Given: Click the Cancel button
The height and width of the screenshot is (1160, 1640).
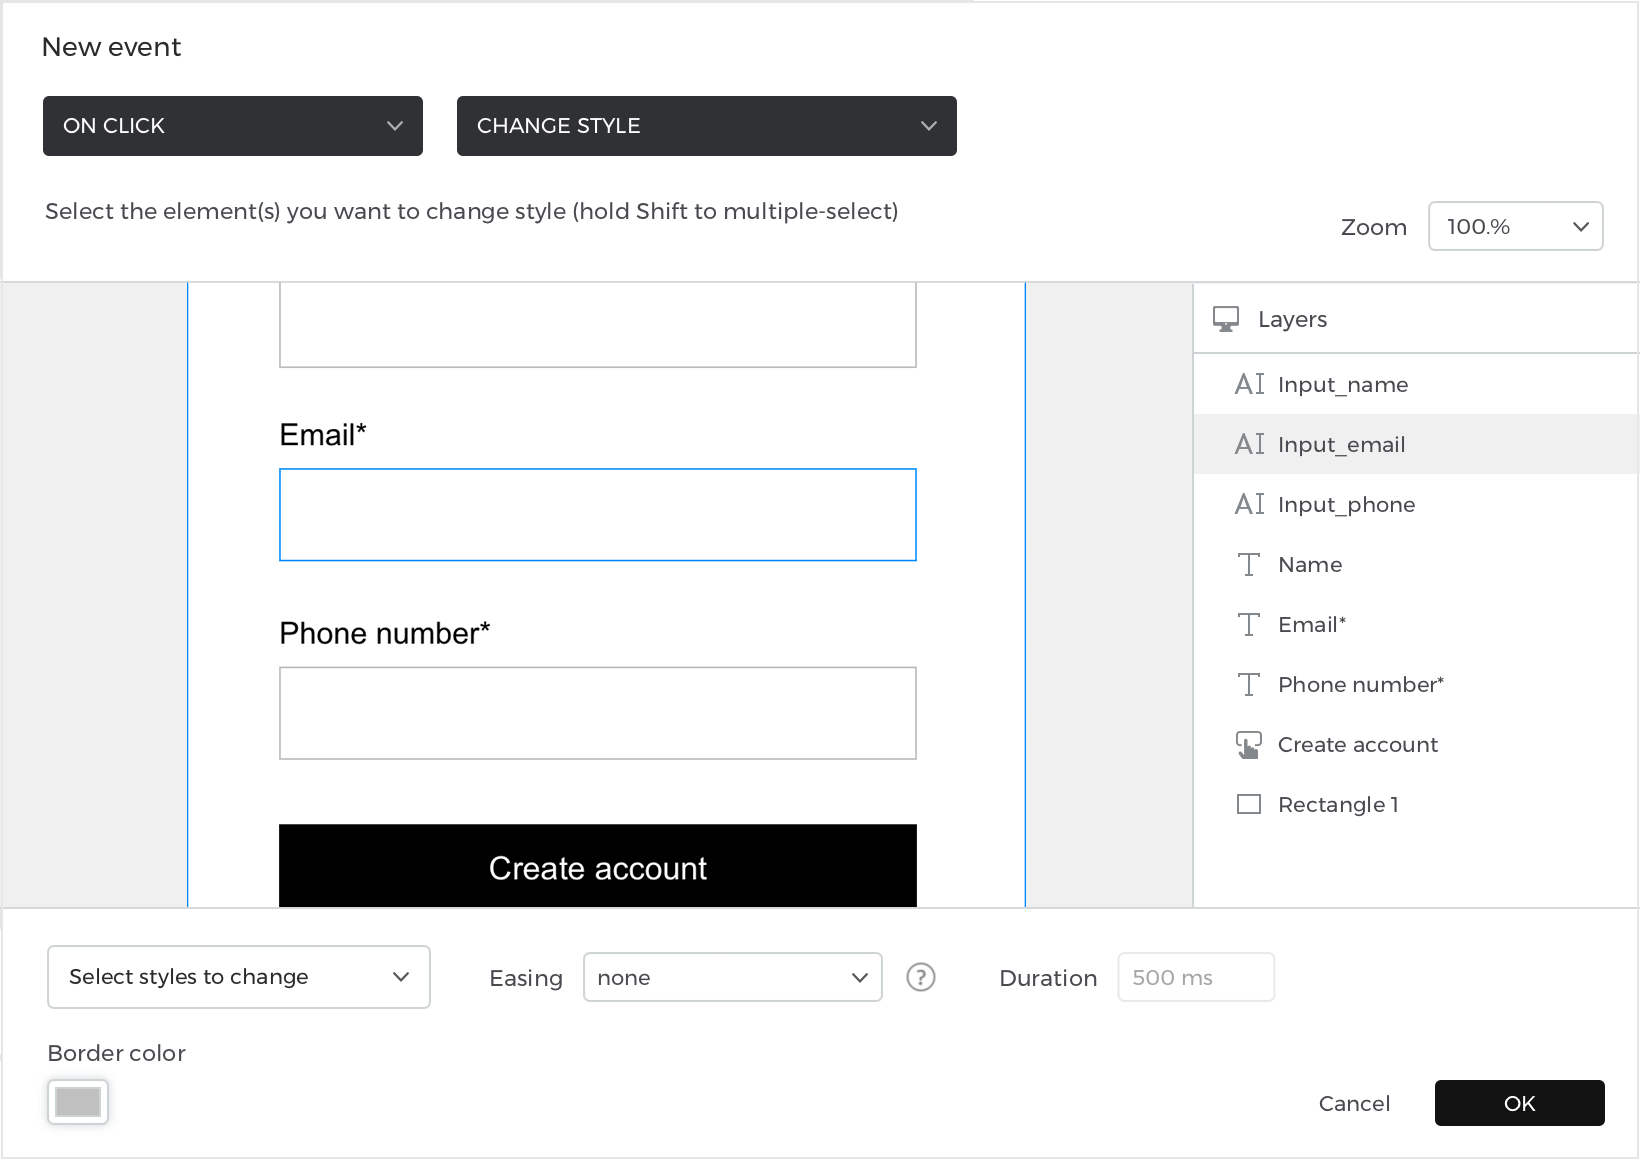Looking at the screenshot, I should pos(1354,1103).
